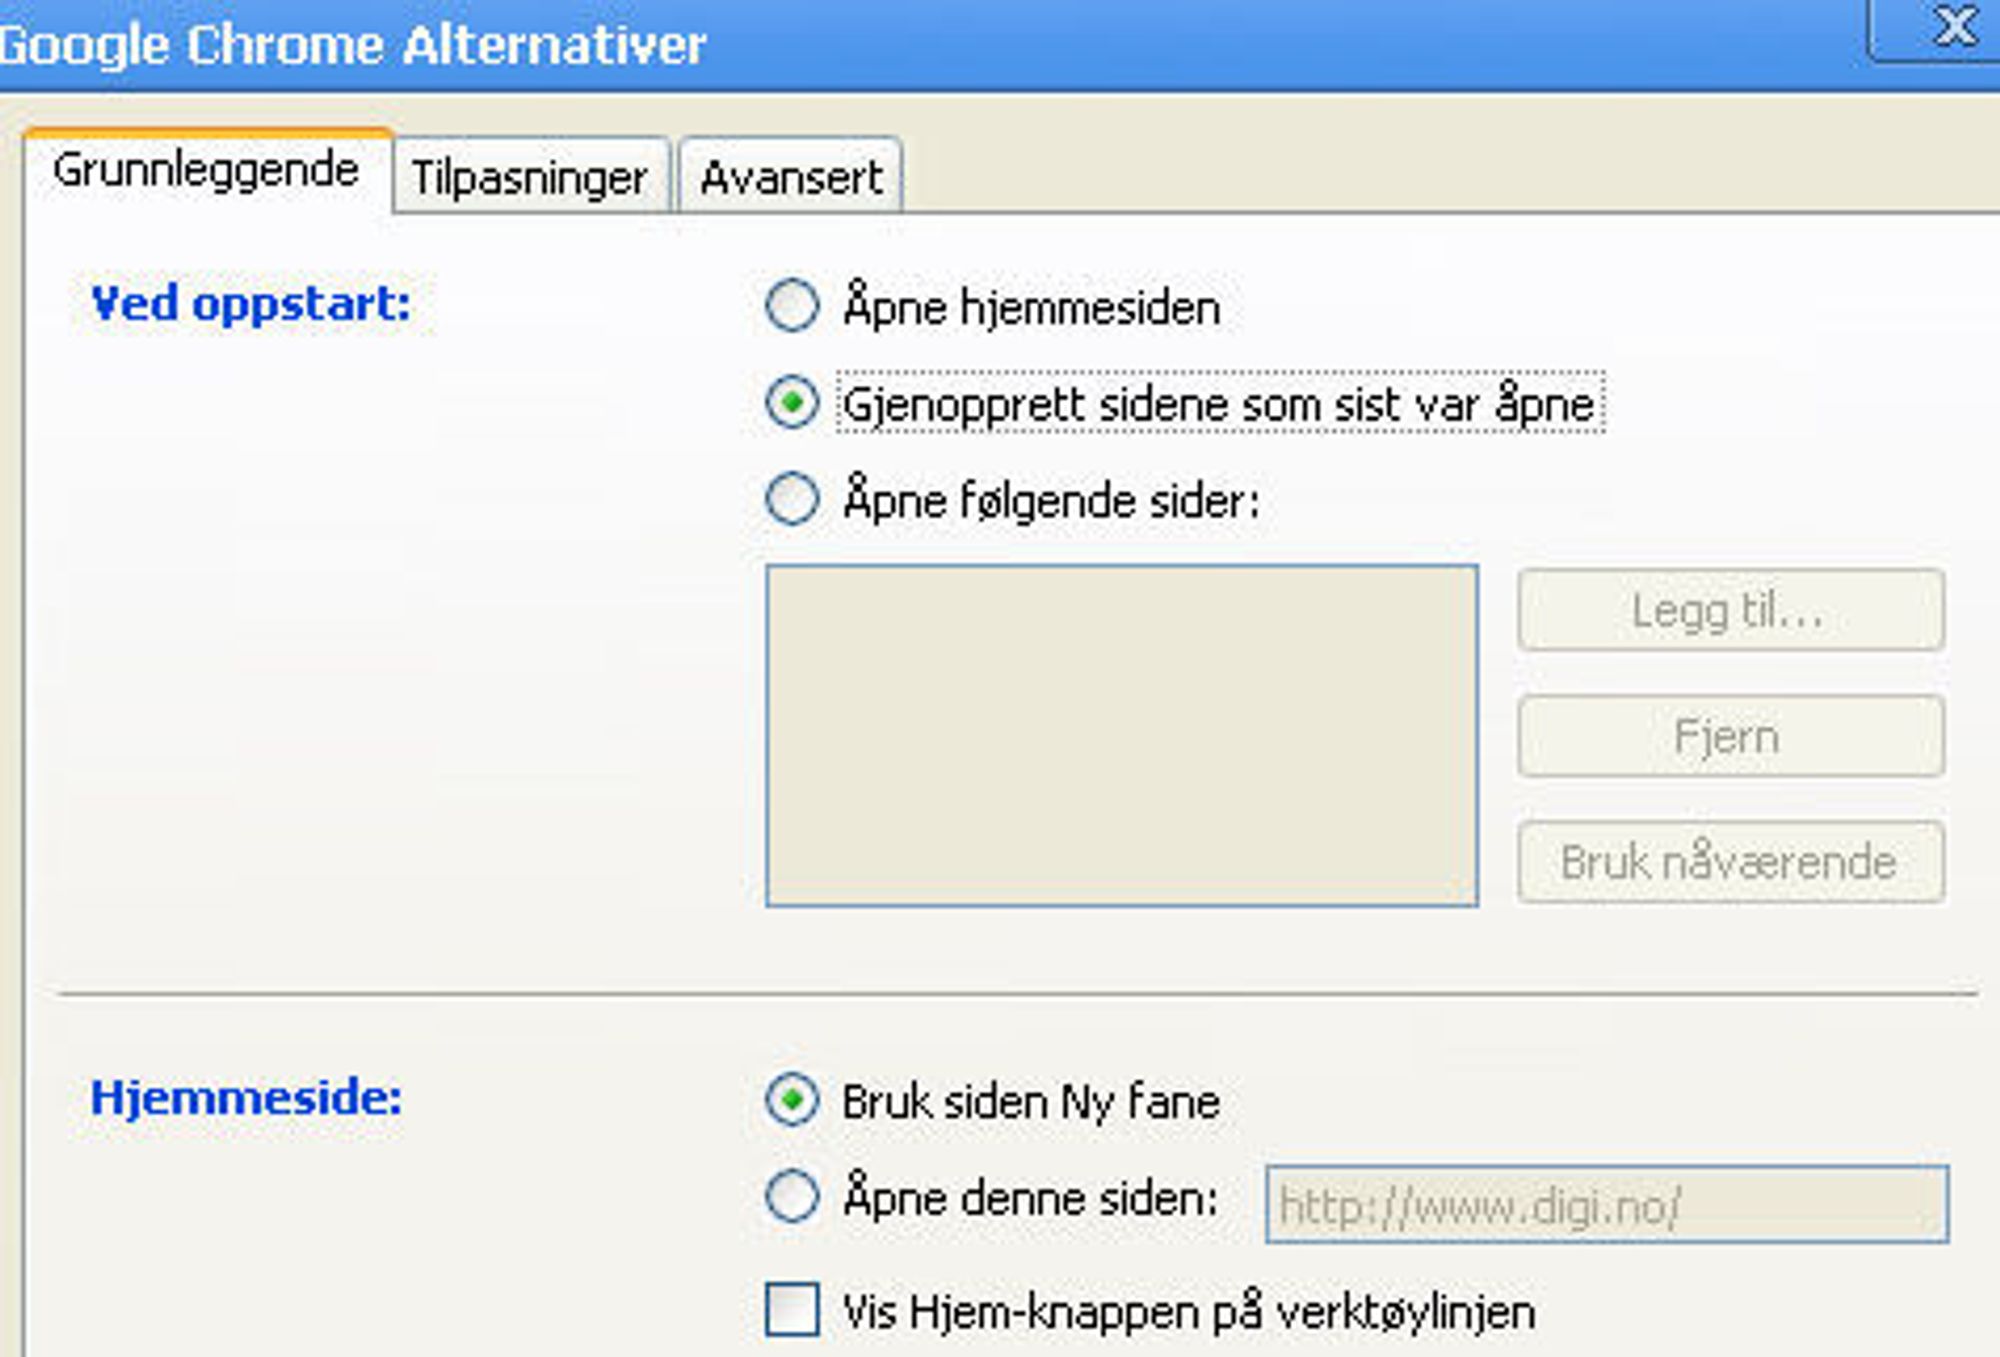This screenshot has width=2000, height=1357.
Task: Switch to the Grunnleggende tab
Action: pyautogui.click(x=207, y=170)
